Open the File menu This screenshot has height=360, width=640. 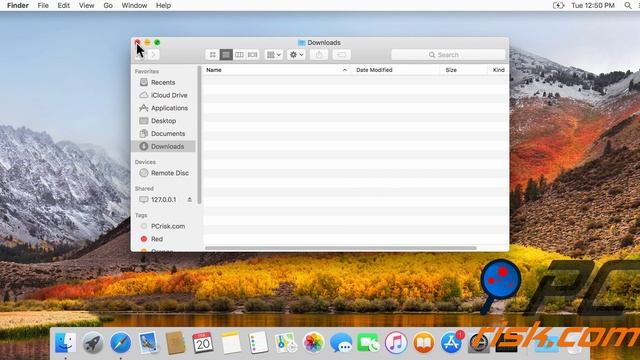point(43,5)
